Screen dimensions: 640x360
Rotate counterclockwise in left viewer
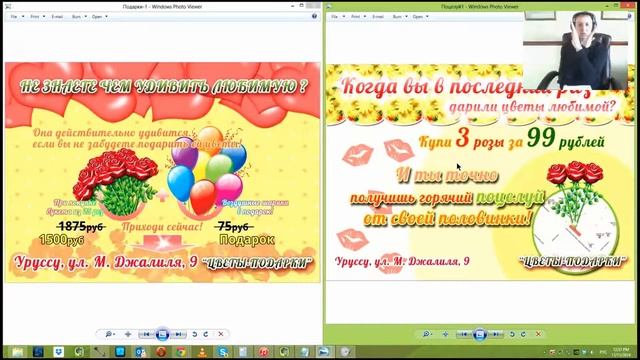pyautogui.click(x=195, y=334)
